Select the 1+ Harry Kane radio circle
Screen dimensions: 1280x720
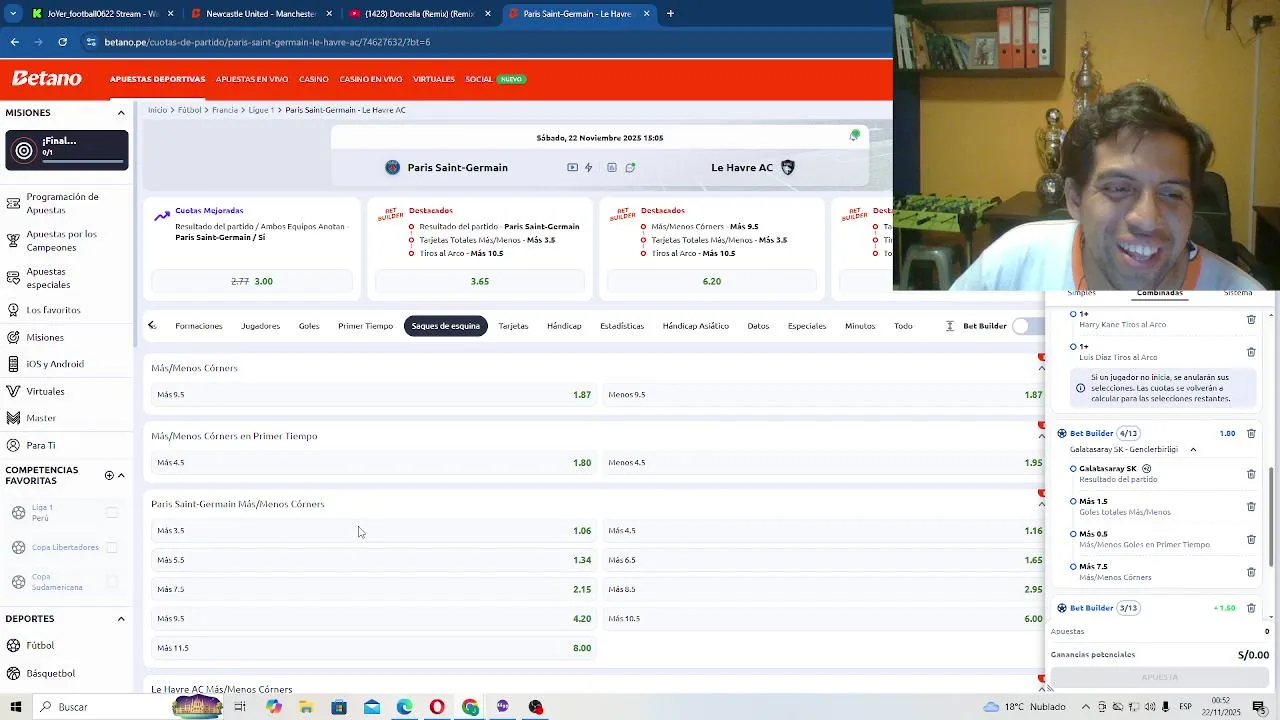pyautogui.click(x=1073, y=314)
